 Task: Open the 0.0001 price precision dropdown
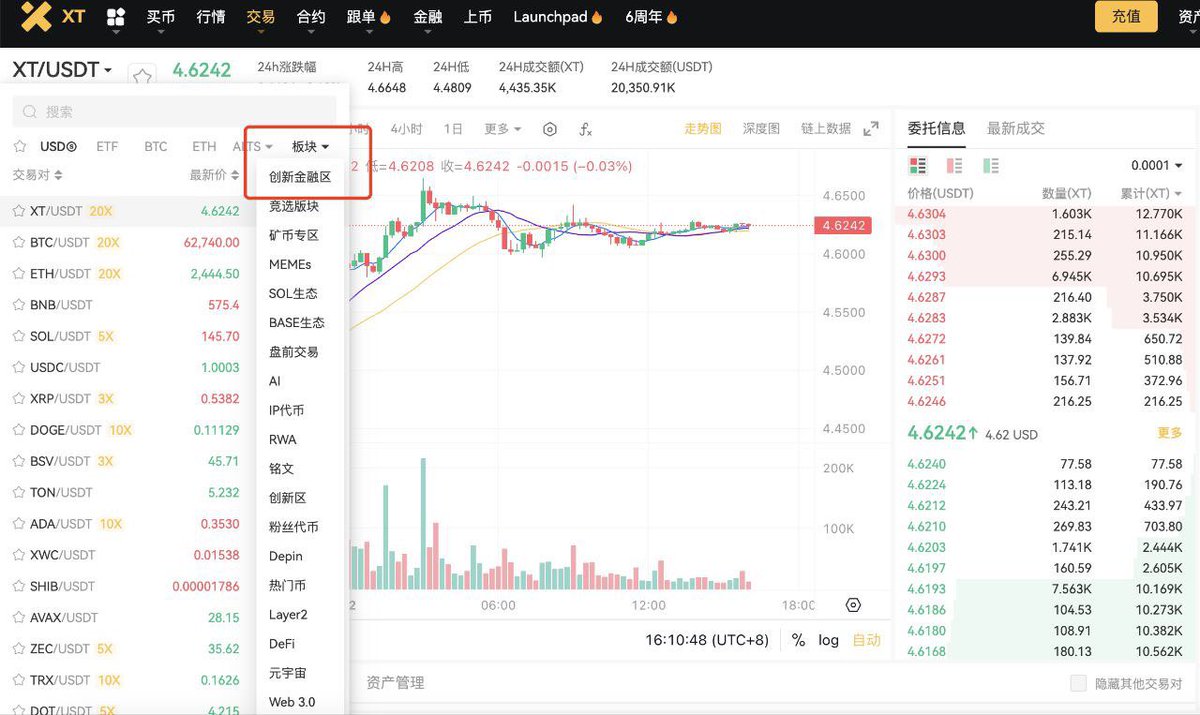tap(1157, 165)
